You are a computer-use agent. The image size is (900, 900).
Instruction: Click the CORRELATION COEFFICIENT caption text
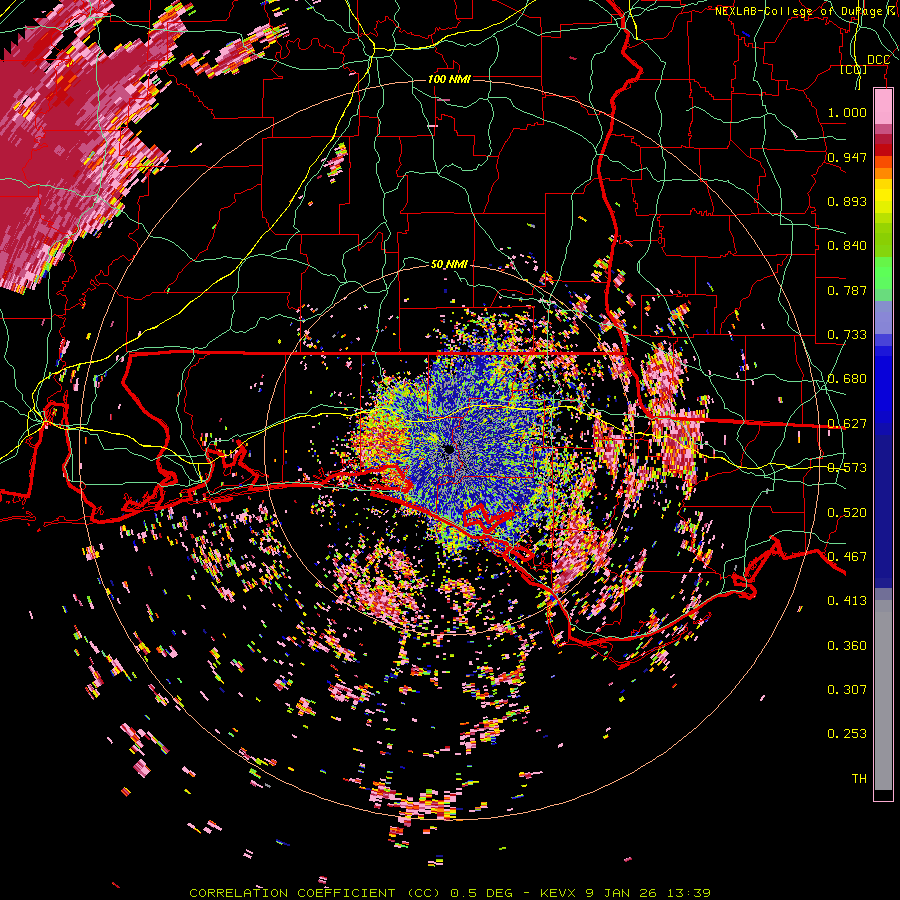[292, 893]
